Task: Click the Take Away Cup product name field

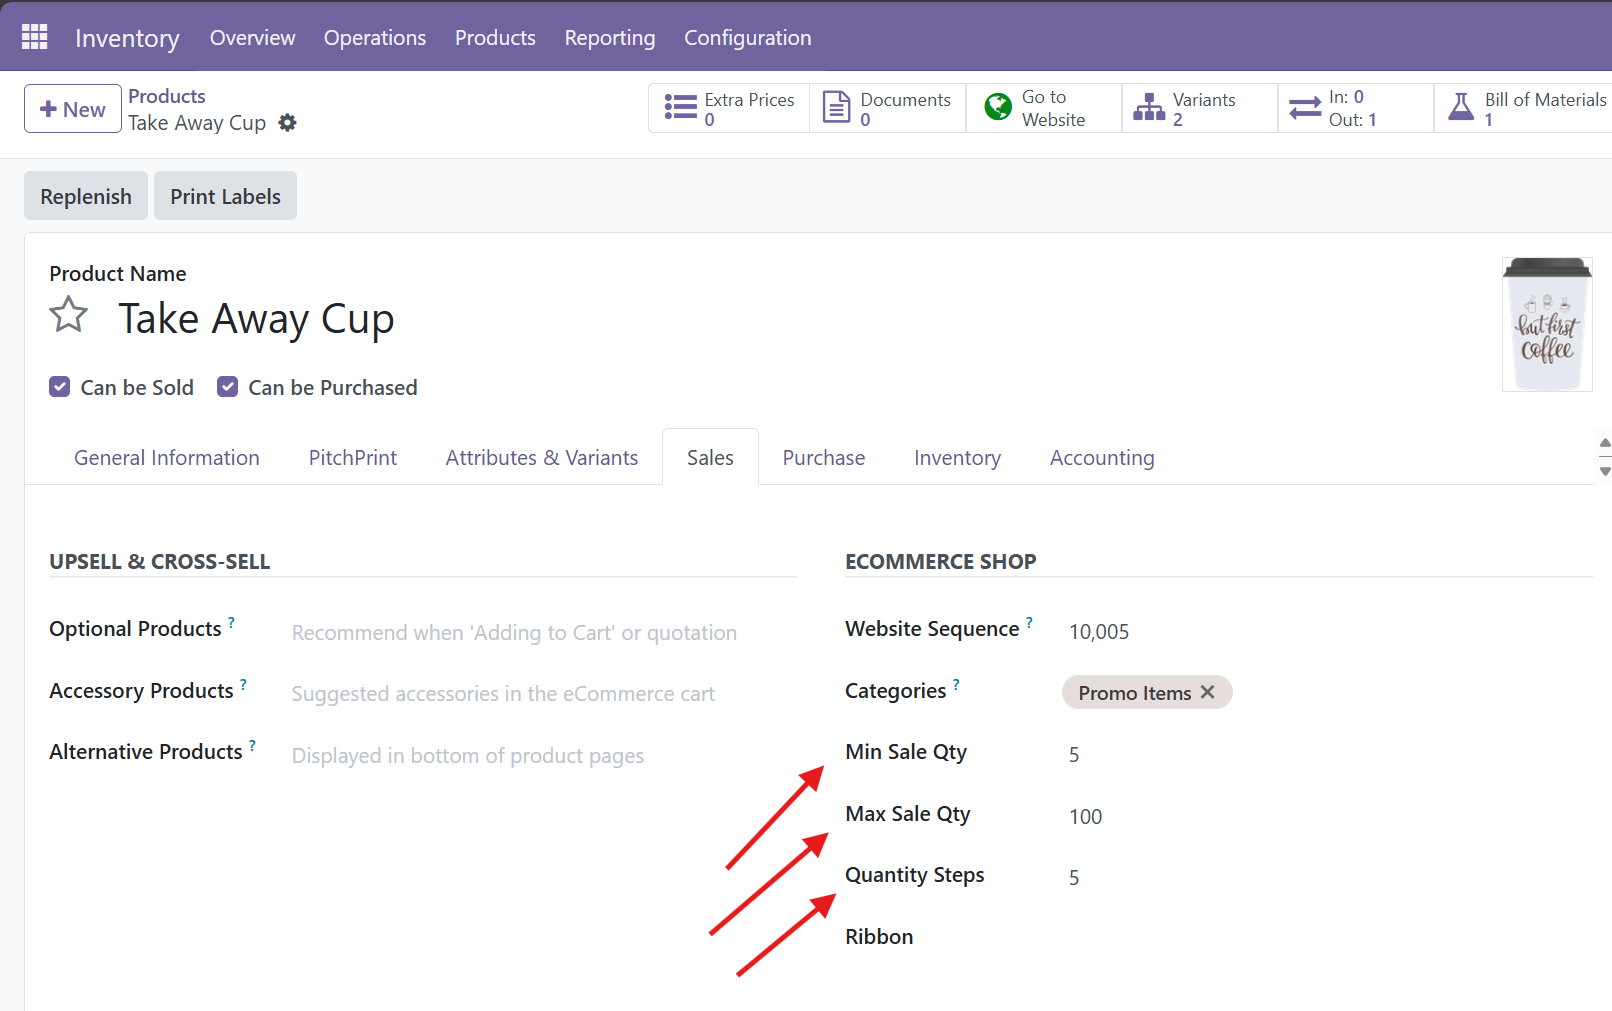Action: click(x=256, y=318)
